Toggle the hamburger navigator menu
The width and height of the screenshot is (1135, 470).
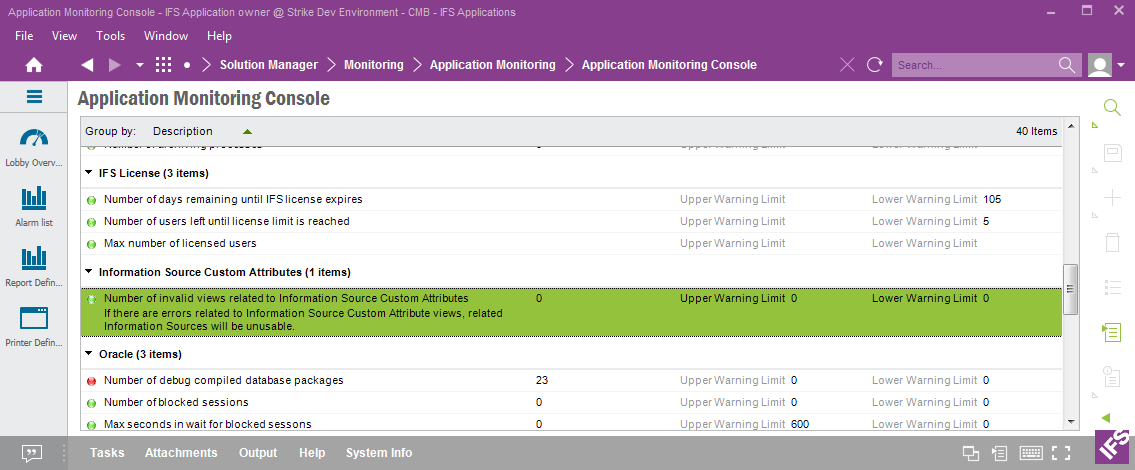34,96
